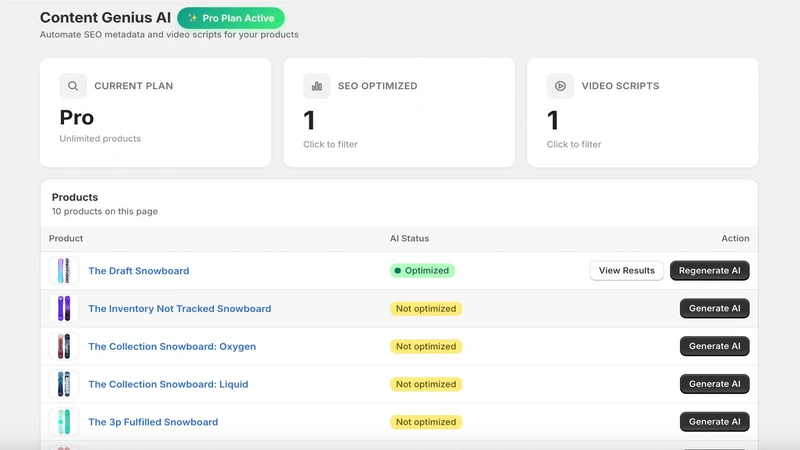The height and width of the screenshot is (450, 800).
Task: Filter by the SEO Optimized card
Action: [399, 112]
